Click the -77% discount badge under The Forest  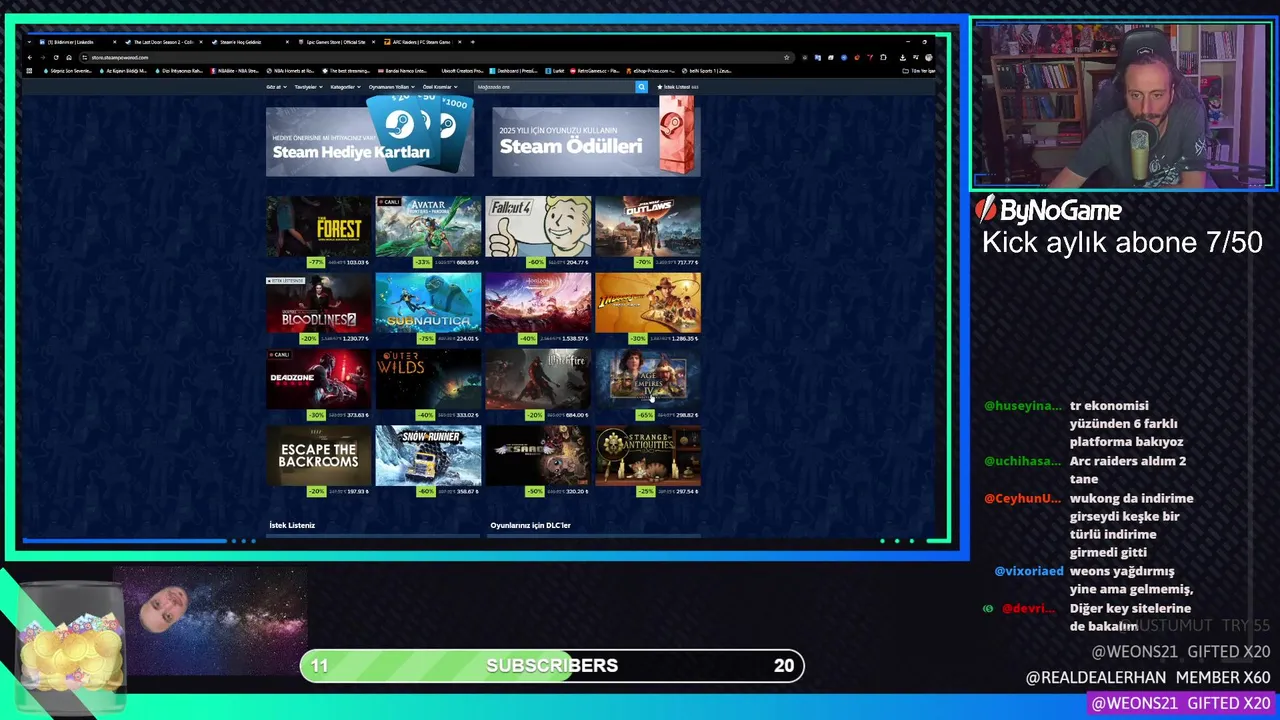click(x=317, y=262)
